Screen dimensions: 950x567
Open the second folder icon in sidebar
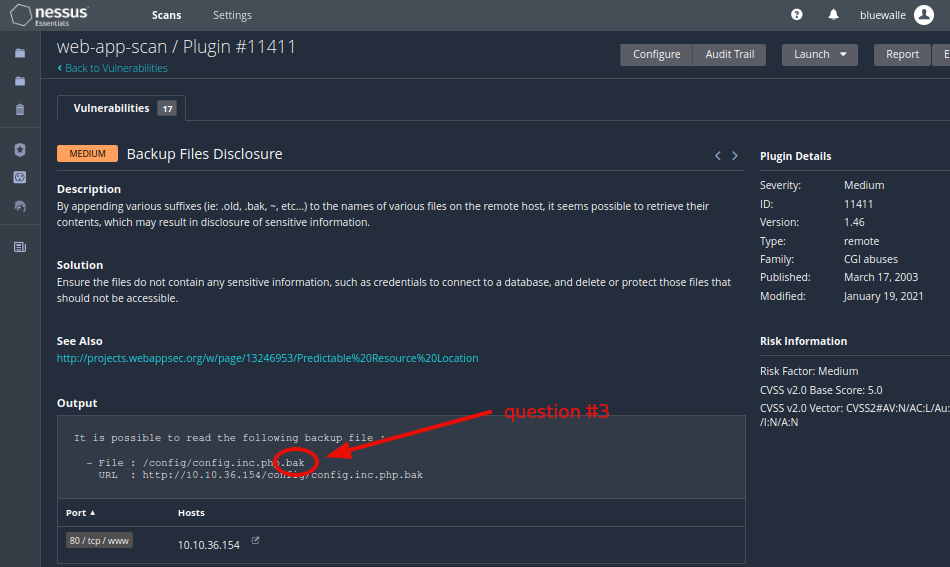coord(20,81)
